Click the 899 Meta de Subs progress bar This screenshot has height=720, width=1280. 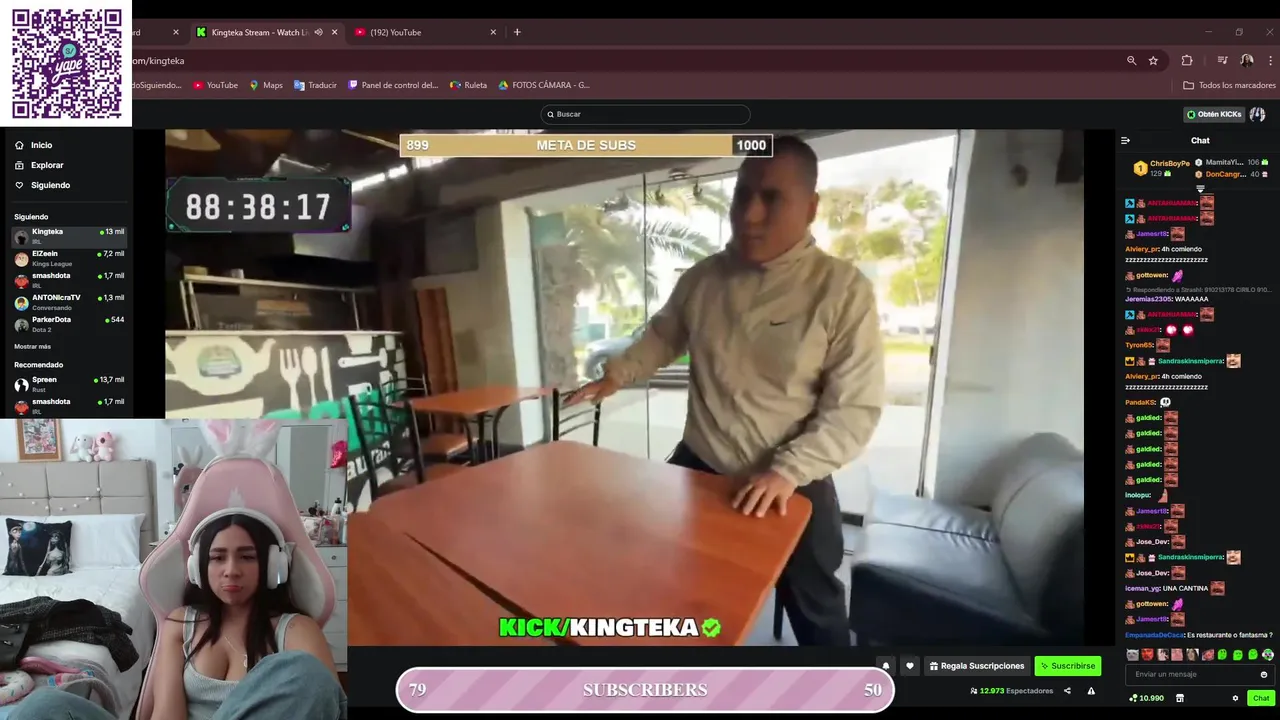click(x=585, y=145)
